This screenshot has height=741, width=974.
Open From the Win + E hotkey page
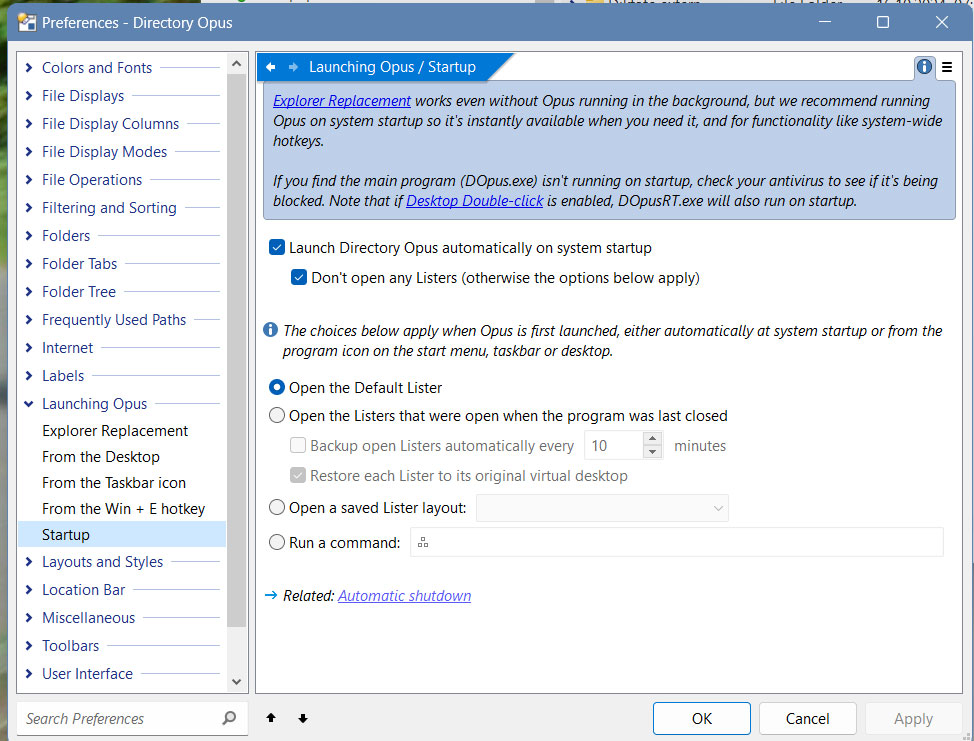click(x=123, y=509)
